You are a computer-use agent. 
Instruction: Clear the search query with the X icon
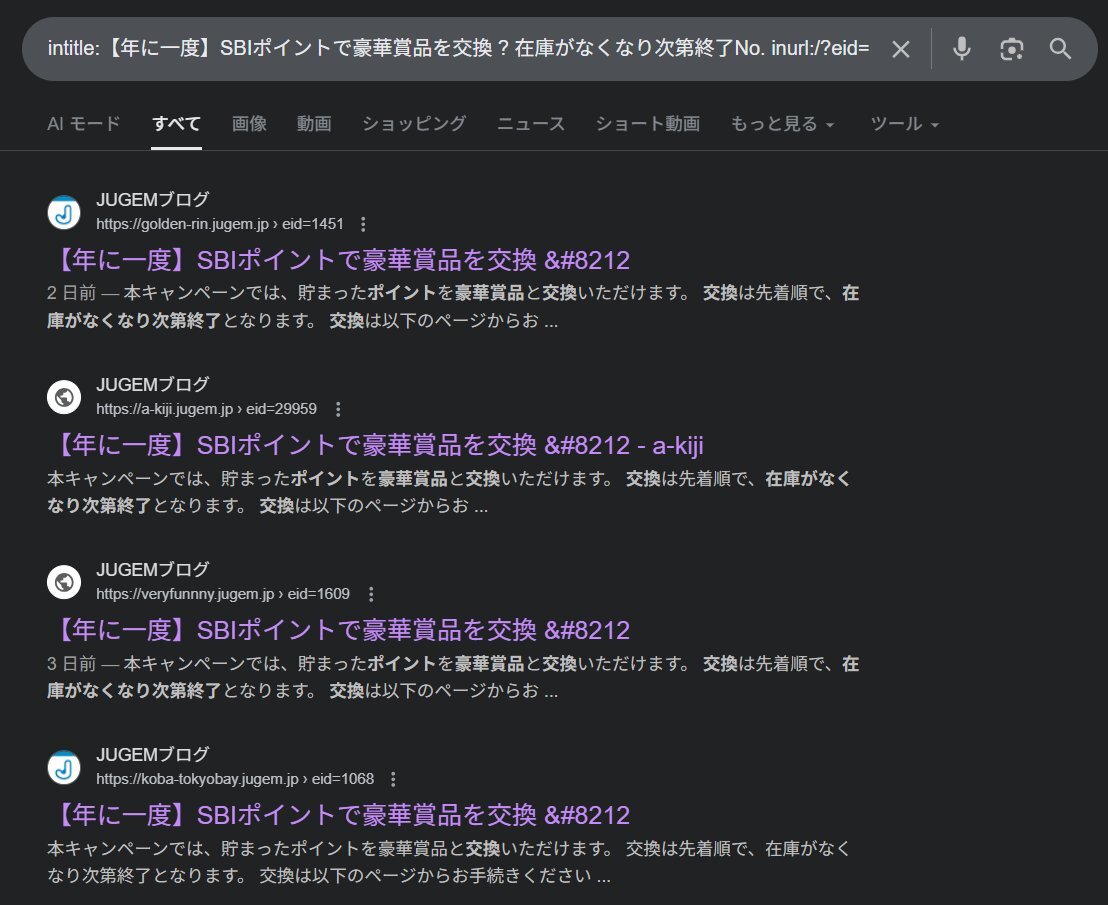[900, 48]
